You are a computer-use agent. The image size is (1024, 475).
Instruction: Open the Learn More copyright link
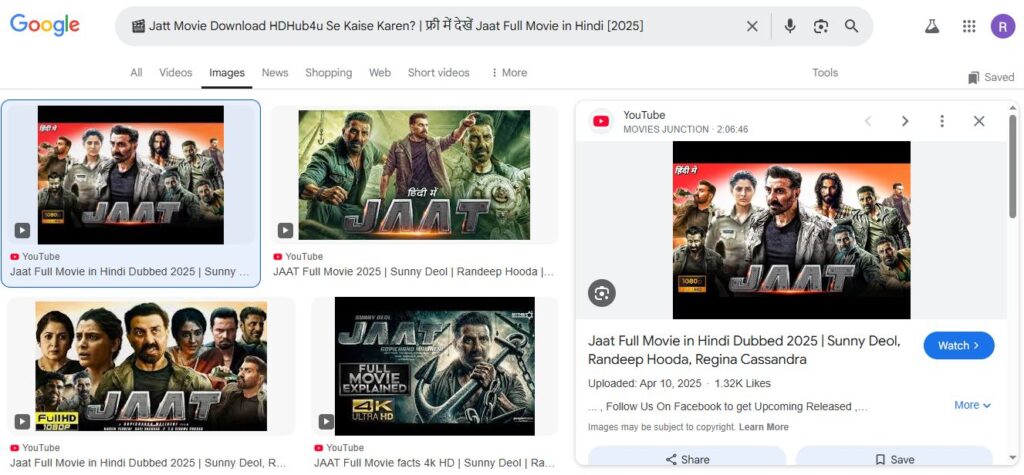[763, 427]
